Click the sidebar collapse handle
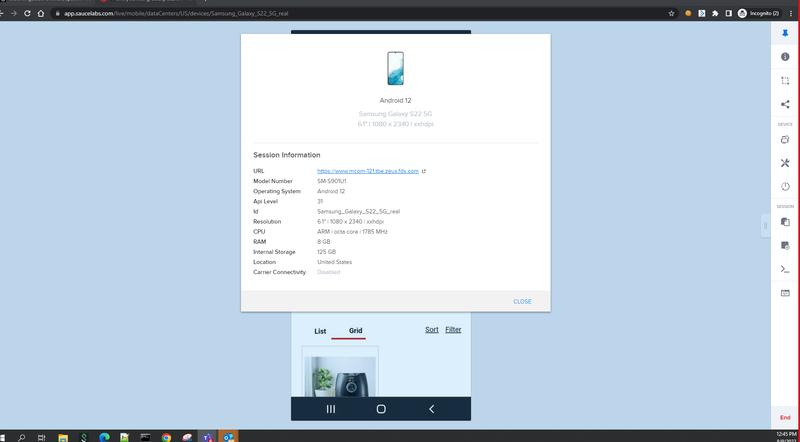The image size is (800, 442). pyautogui.click(x=765, y=226)
